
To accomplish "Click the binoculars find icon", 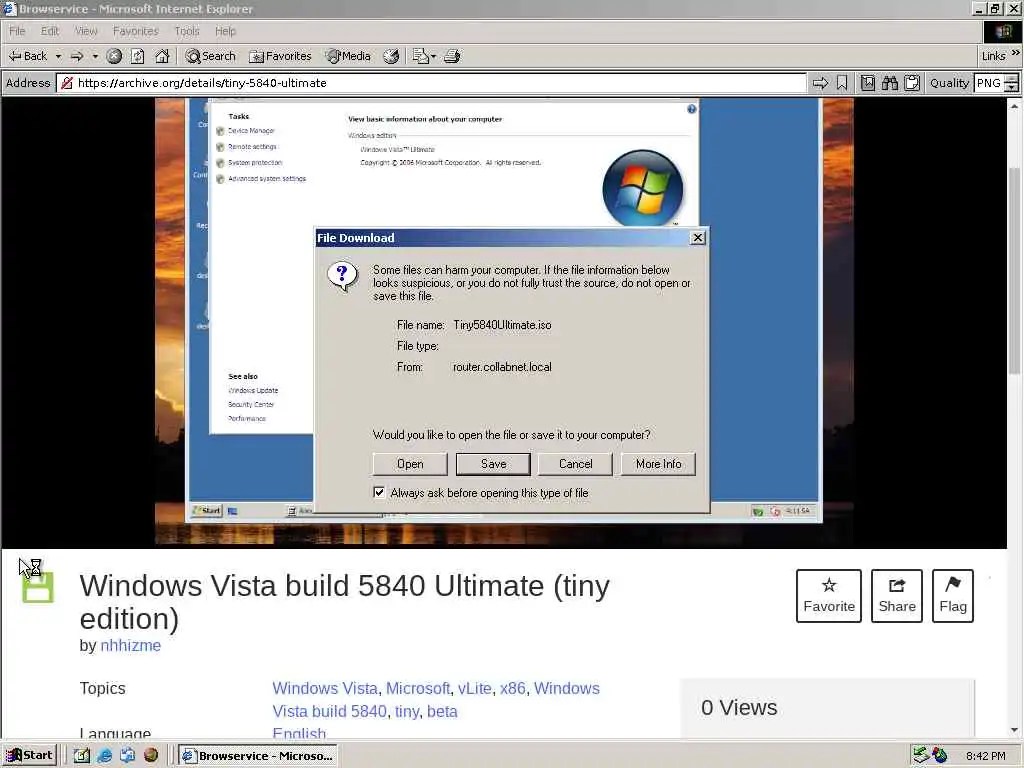I will click(889, 83).
